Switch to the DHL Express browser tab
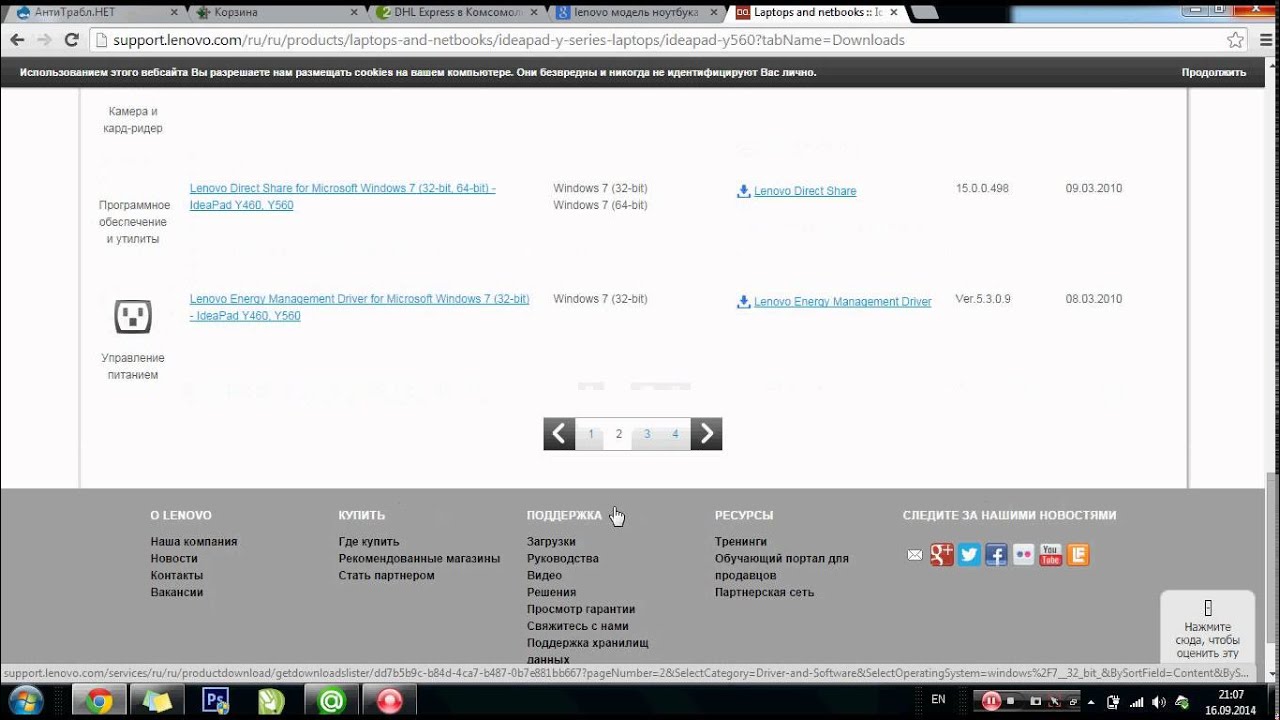The width and height of the screenshot is (1280, 720). [455, 12]
